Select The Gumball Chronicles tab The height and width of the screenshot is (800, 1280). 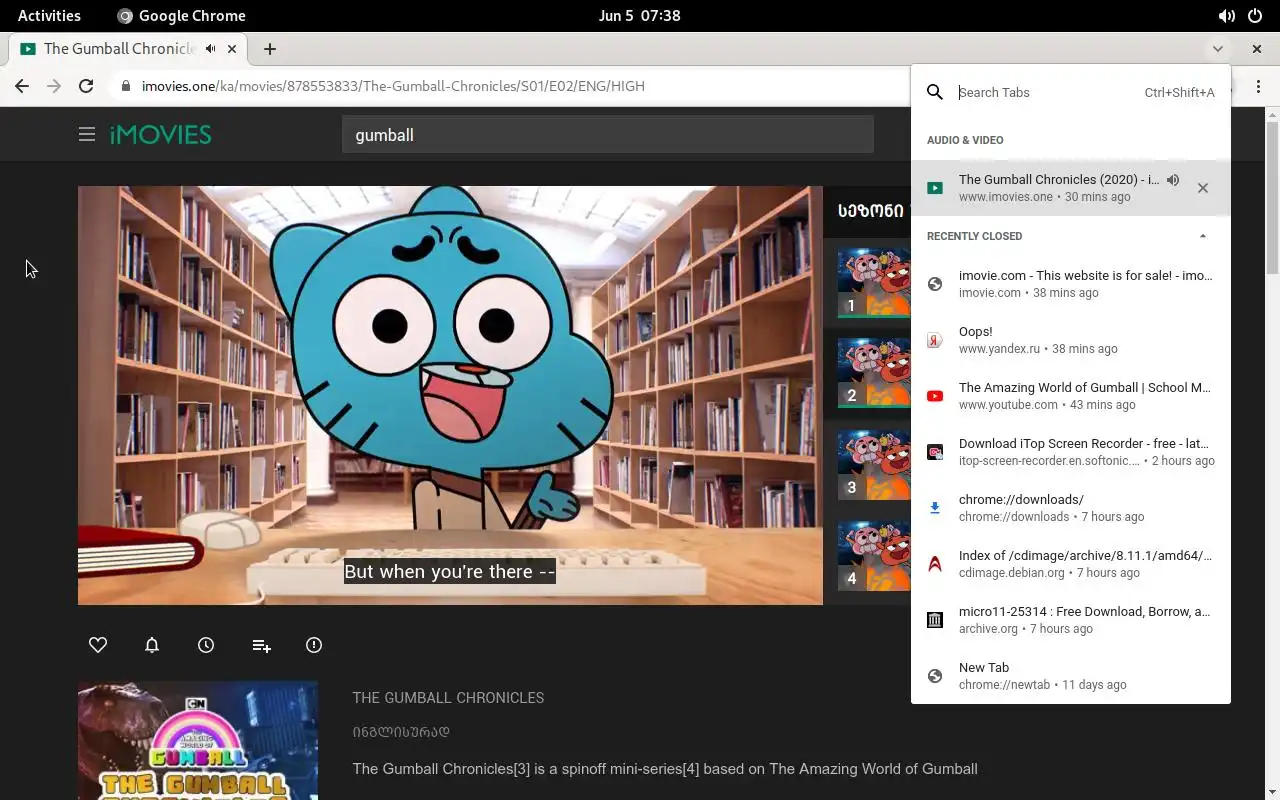tap(128, 48)
